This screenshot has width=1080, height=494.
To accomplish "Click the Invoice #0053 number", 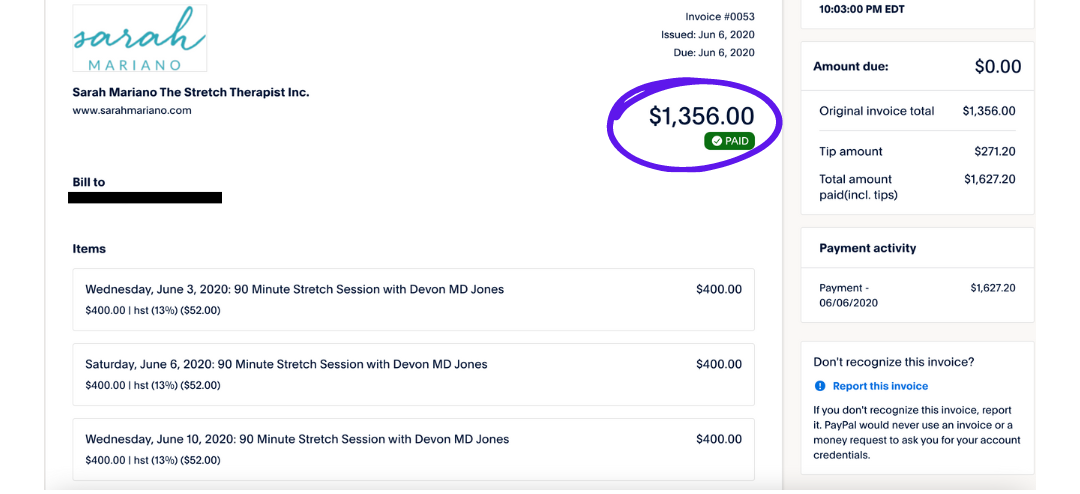I will 719,17.
